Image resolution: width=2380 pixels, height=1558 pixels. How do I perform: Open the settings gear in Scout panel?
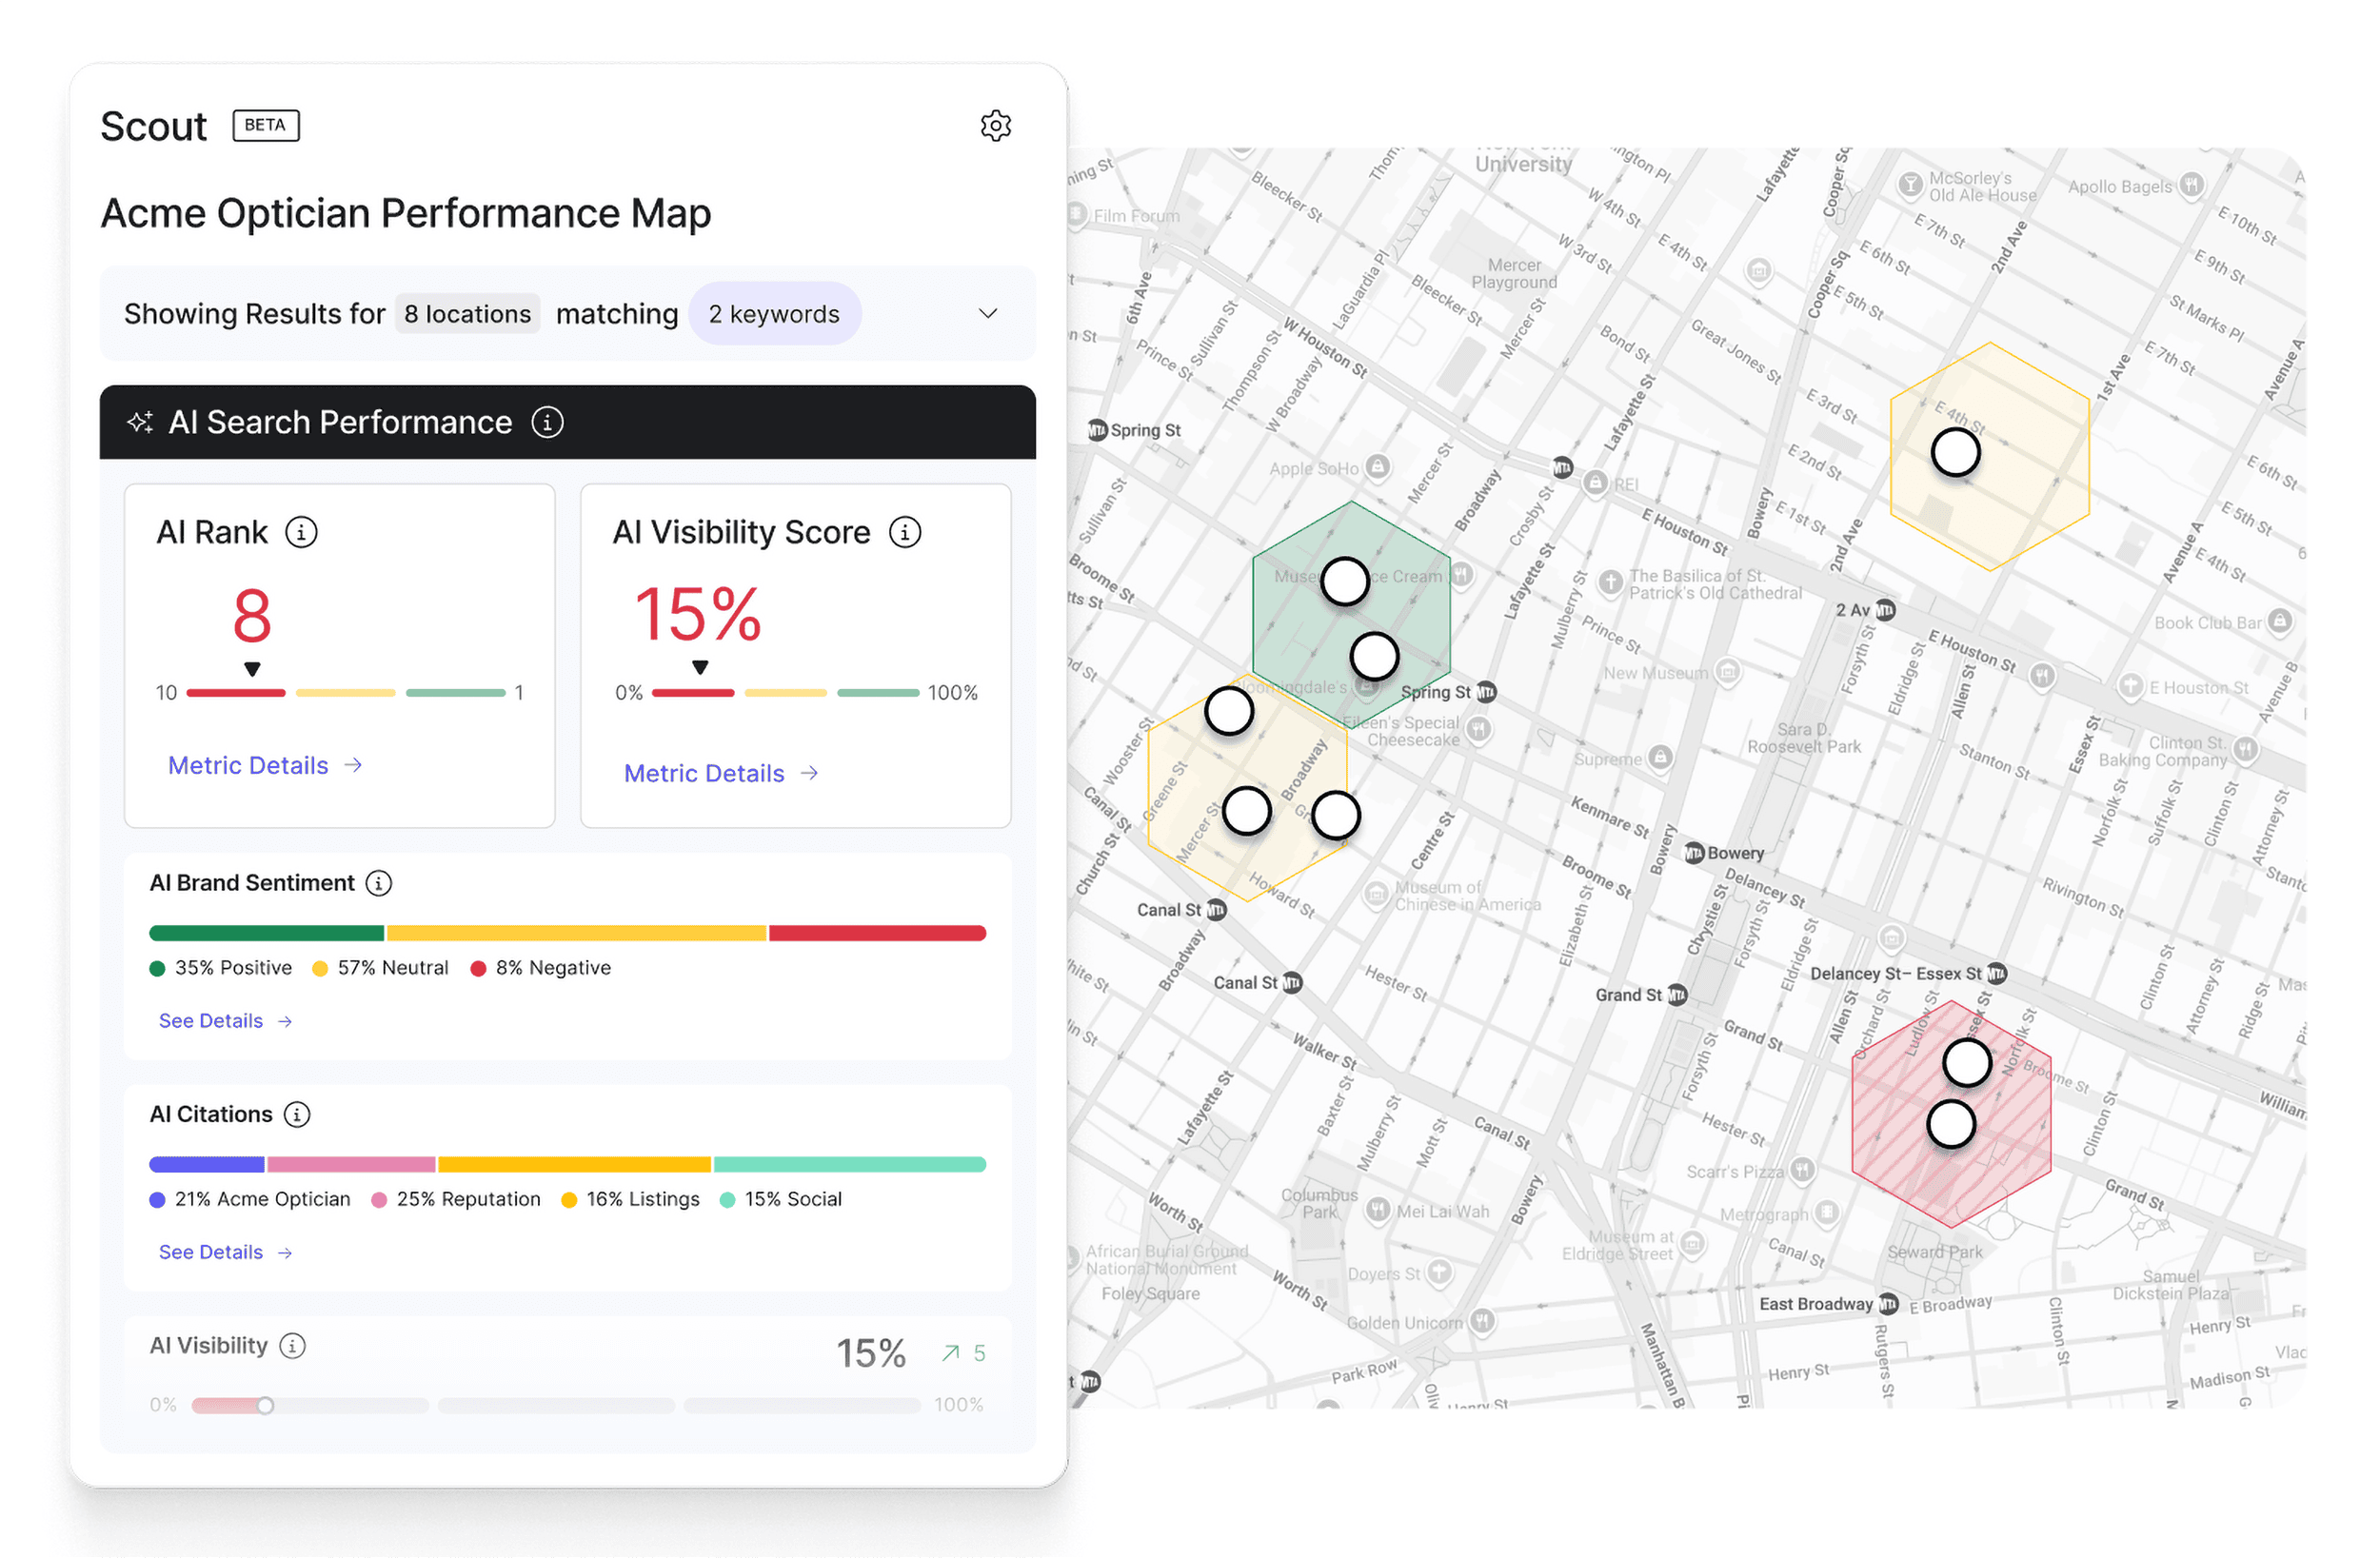pos(995,126)
